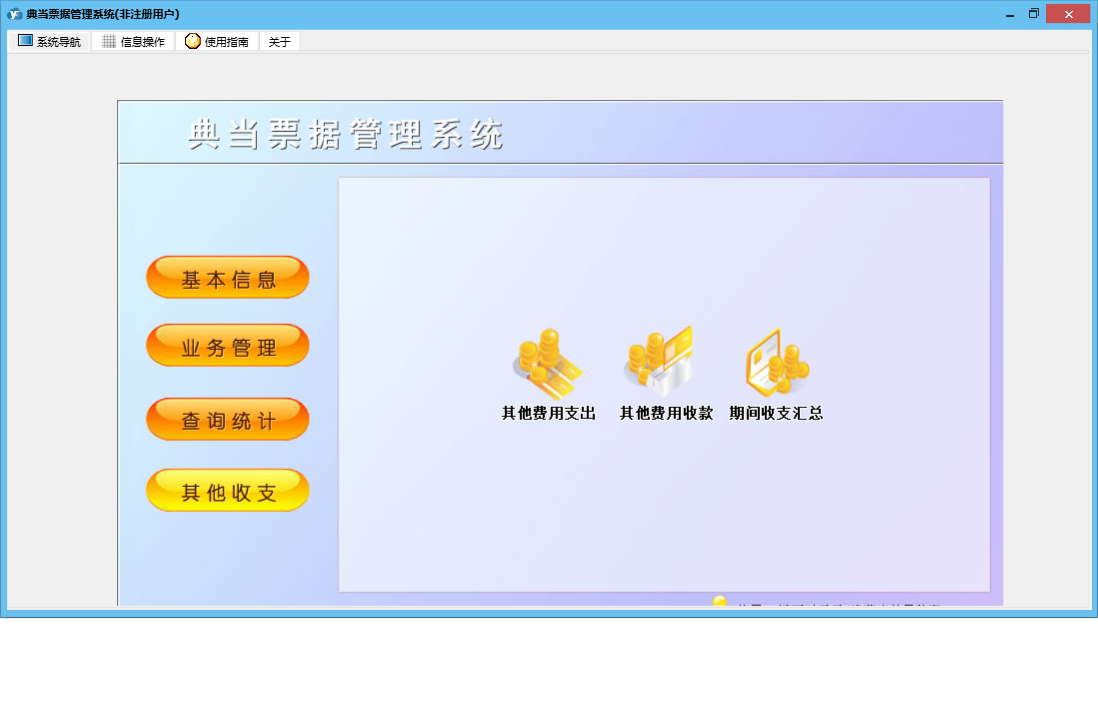Click the 信息操作 grid icon

[109, 41]
